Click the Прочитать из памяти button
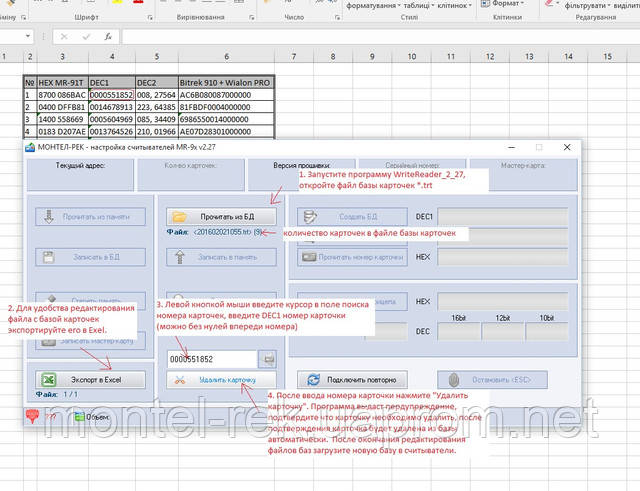640x491 pixels. 91,217
